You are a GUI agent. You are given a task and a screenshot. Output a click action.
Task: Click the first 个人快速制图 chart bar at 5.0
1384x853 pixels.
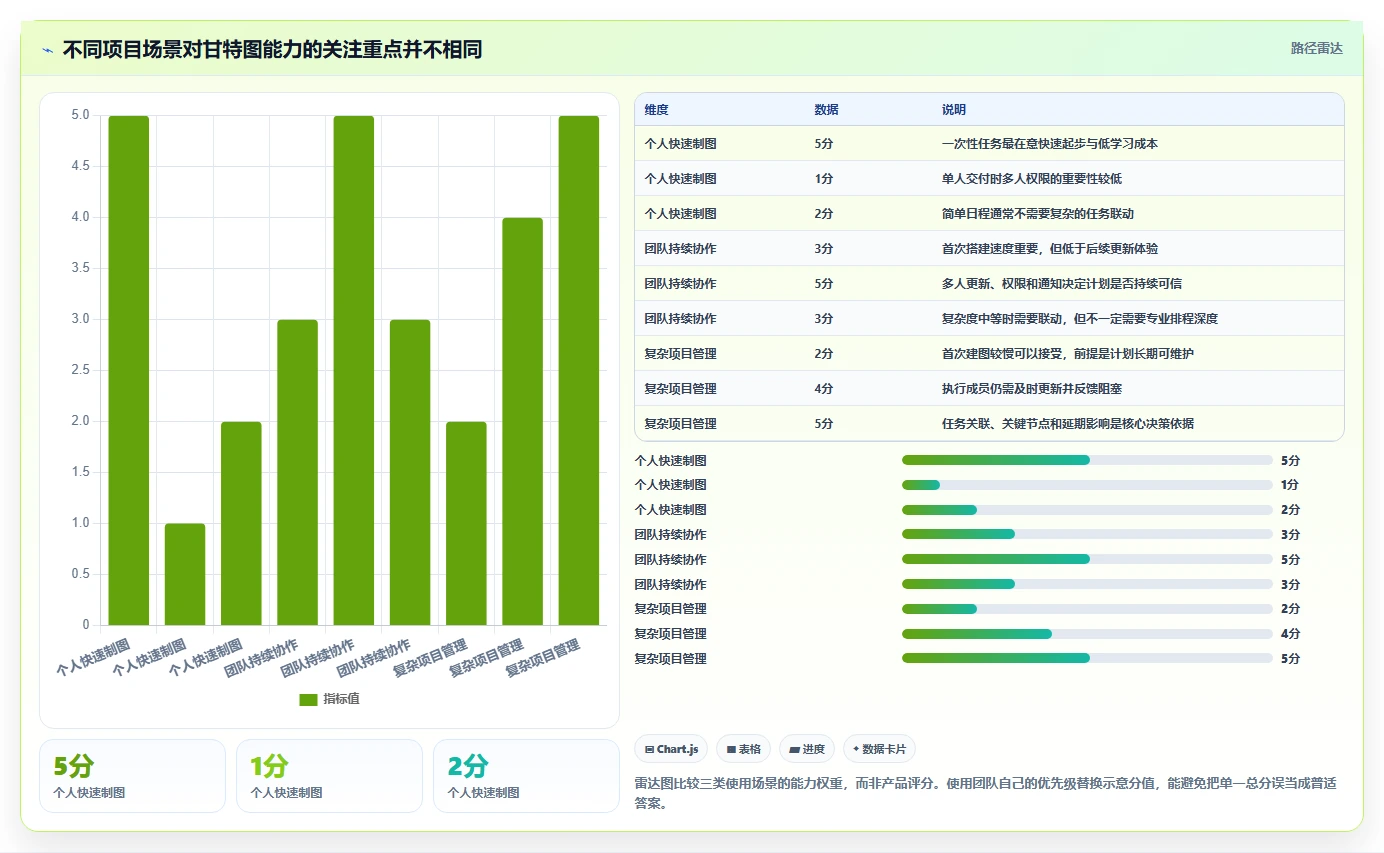129,371
